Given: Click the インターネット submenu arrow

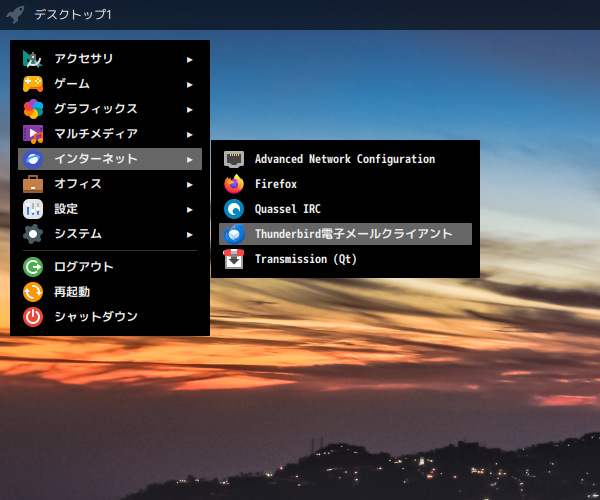Looking at the screenshot, I should coord(189,160).
